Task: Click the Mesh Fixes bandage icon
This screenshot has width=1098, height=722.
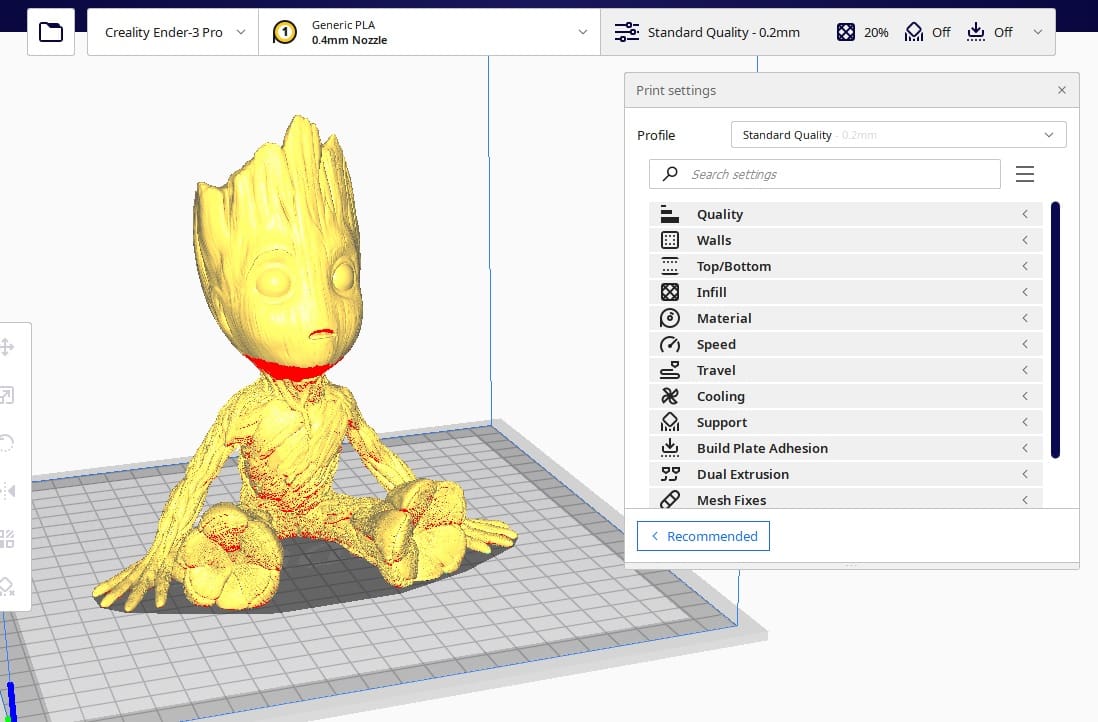Action: click(669, 499)
